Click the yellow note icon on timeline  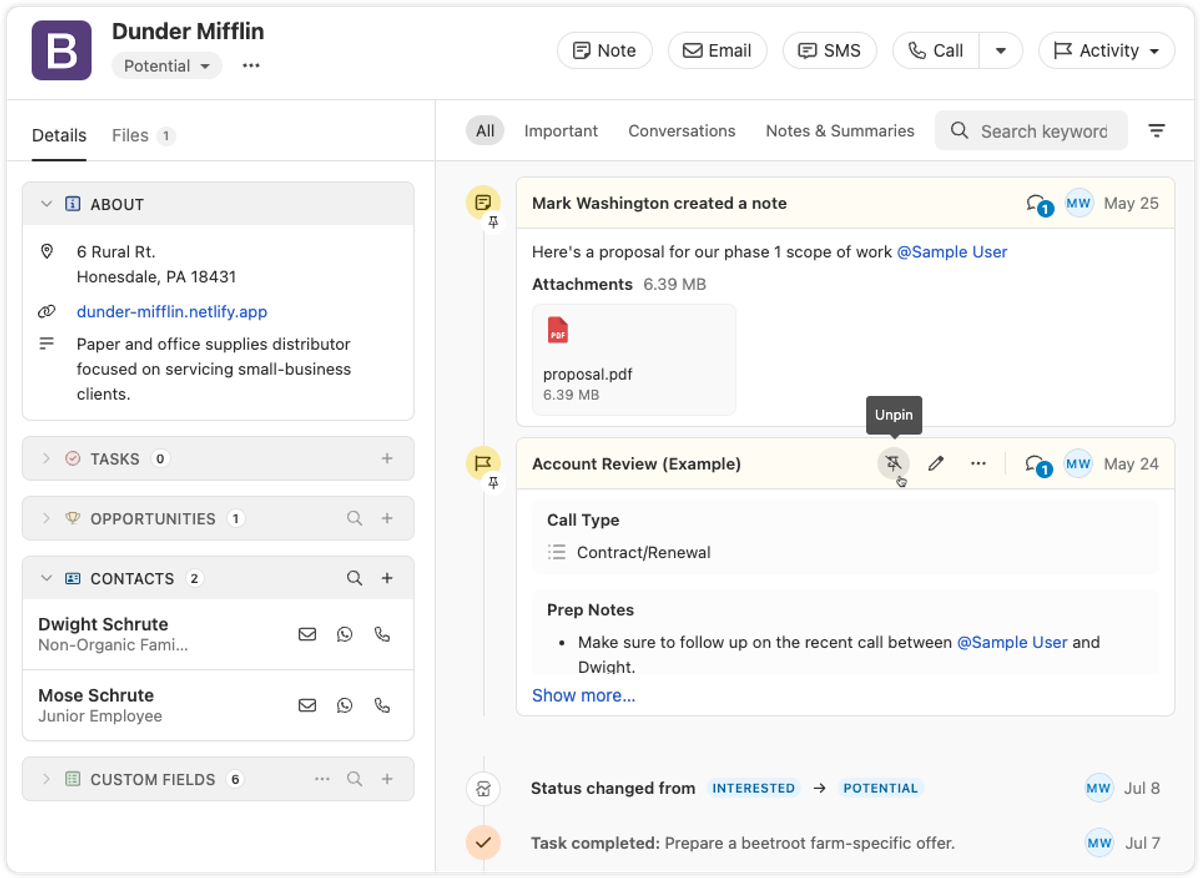483,203
